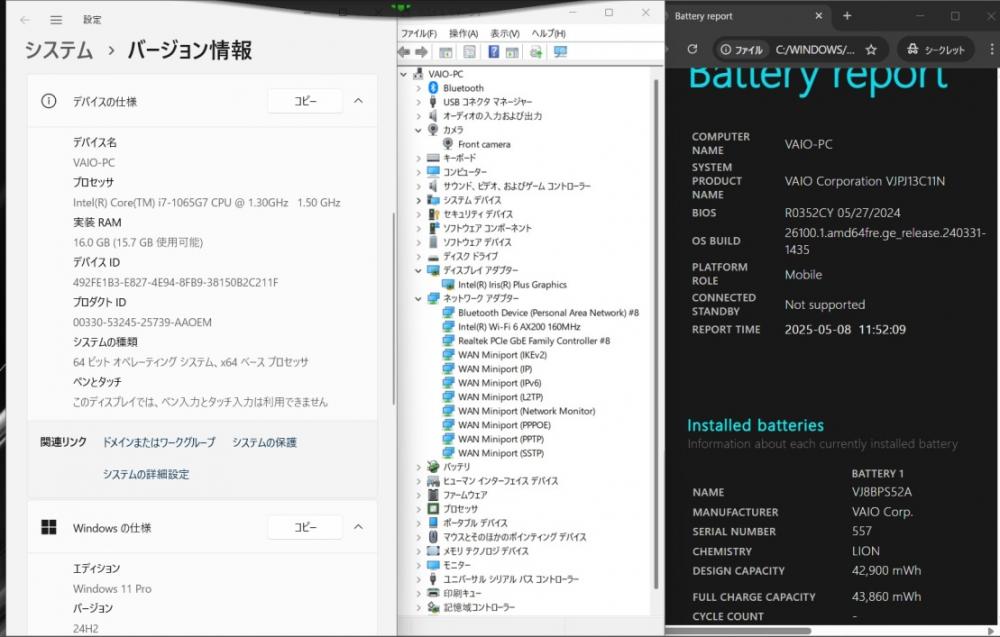Collapse the カメラ node in Device Manager
Screen dimensions: 1000x637
pyautogui.click(x=418, y=130)
